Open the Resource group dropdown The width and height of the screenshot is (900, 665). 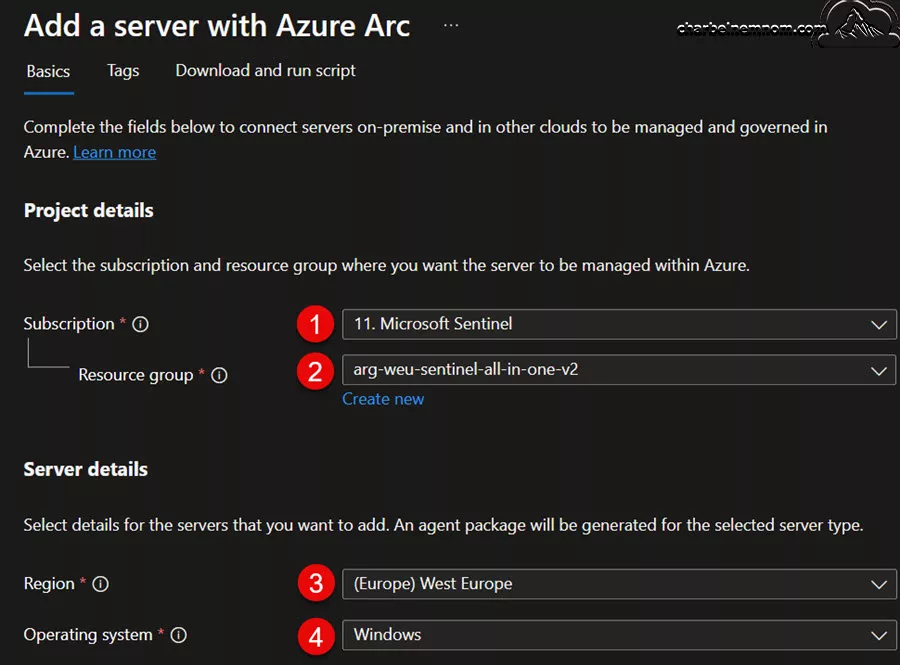tap(619, 370)
